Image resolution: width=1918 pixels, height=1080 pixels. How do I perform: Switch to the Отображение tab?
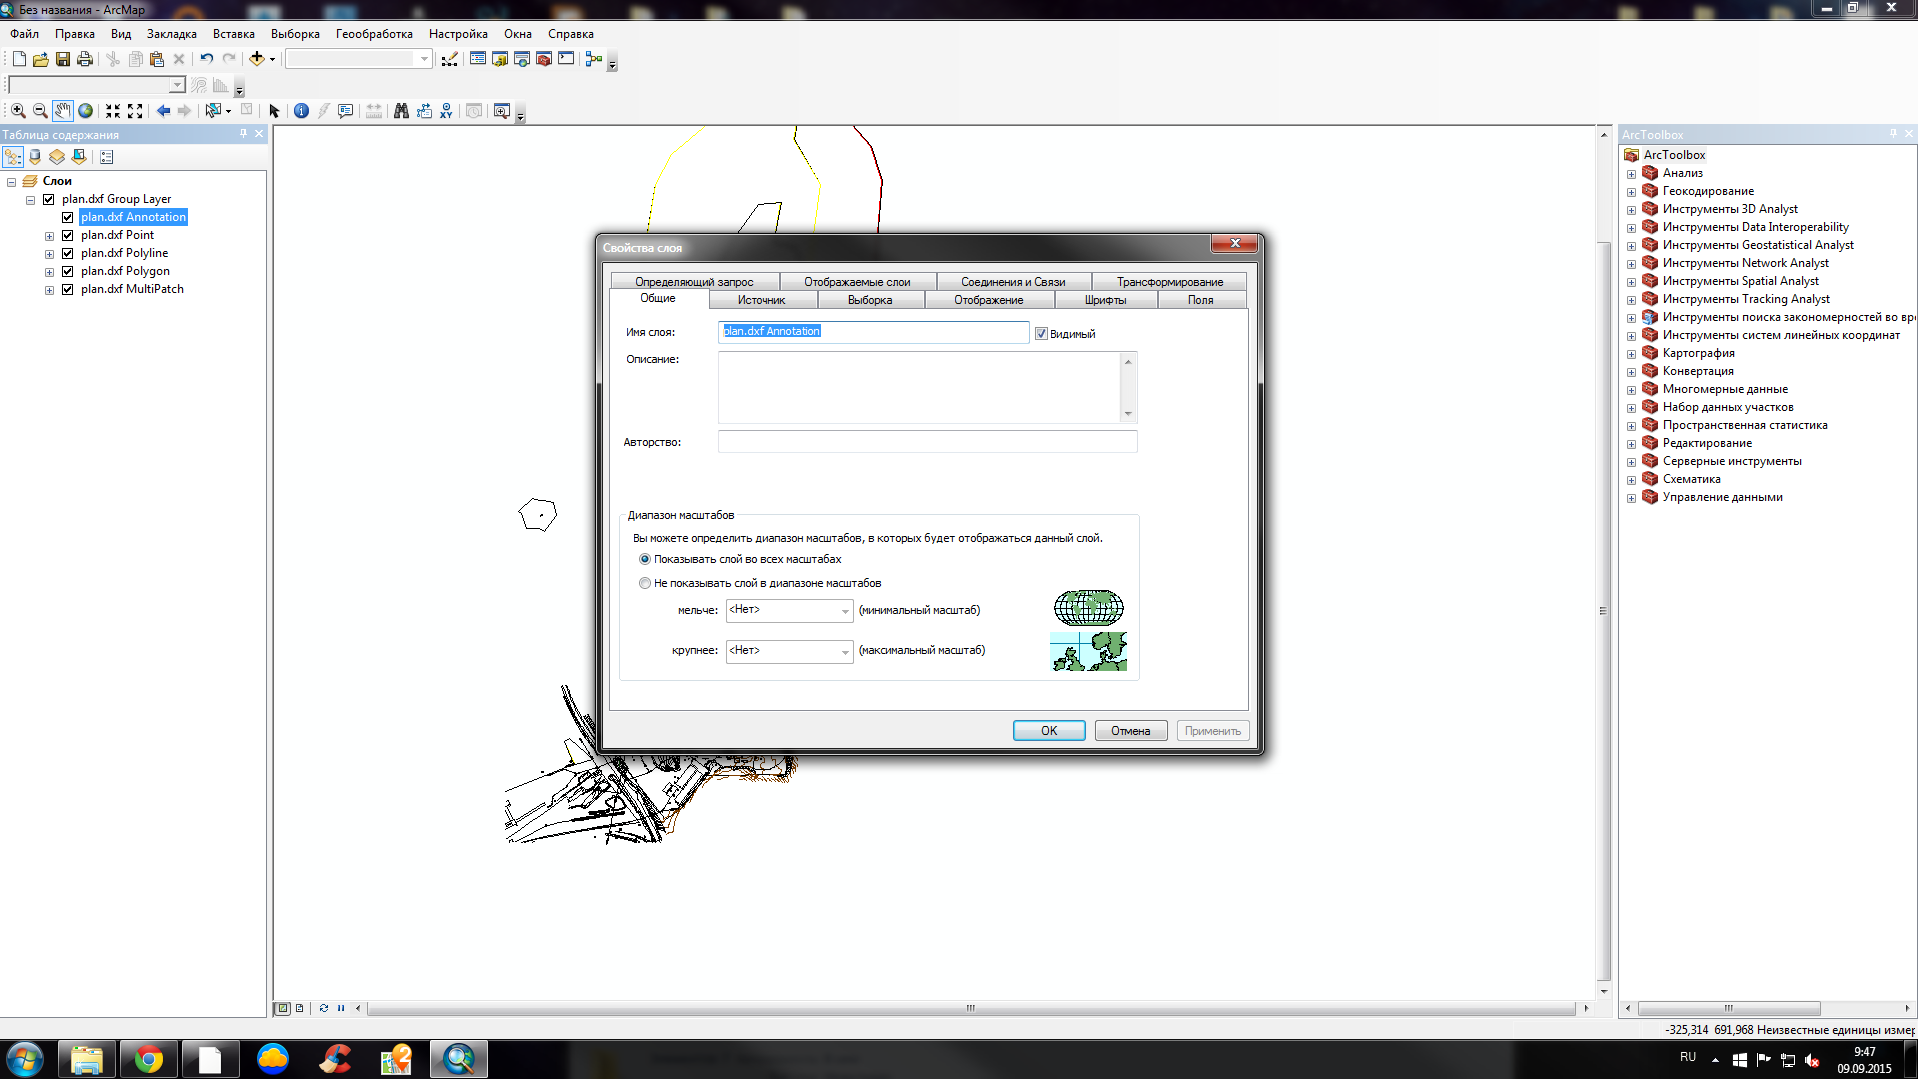coord(989,300)
